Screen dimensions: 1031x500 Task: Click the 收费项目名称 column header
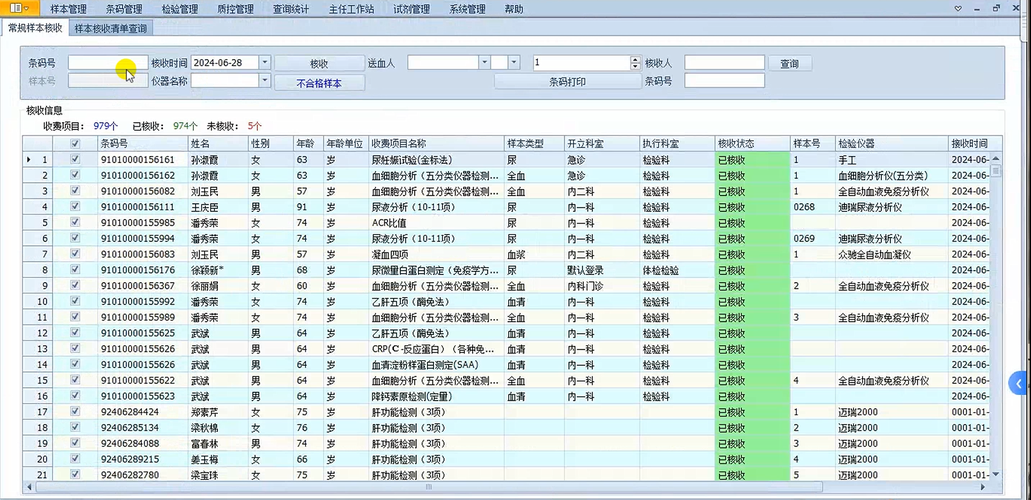(435, 143)
